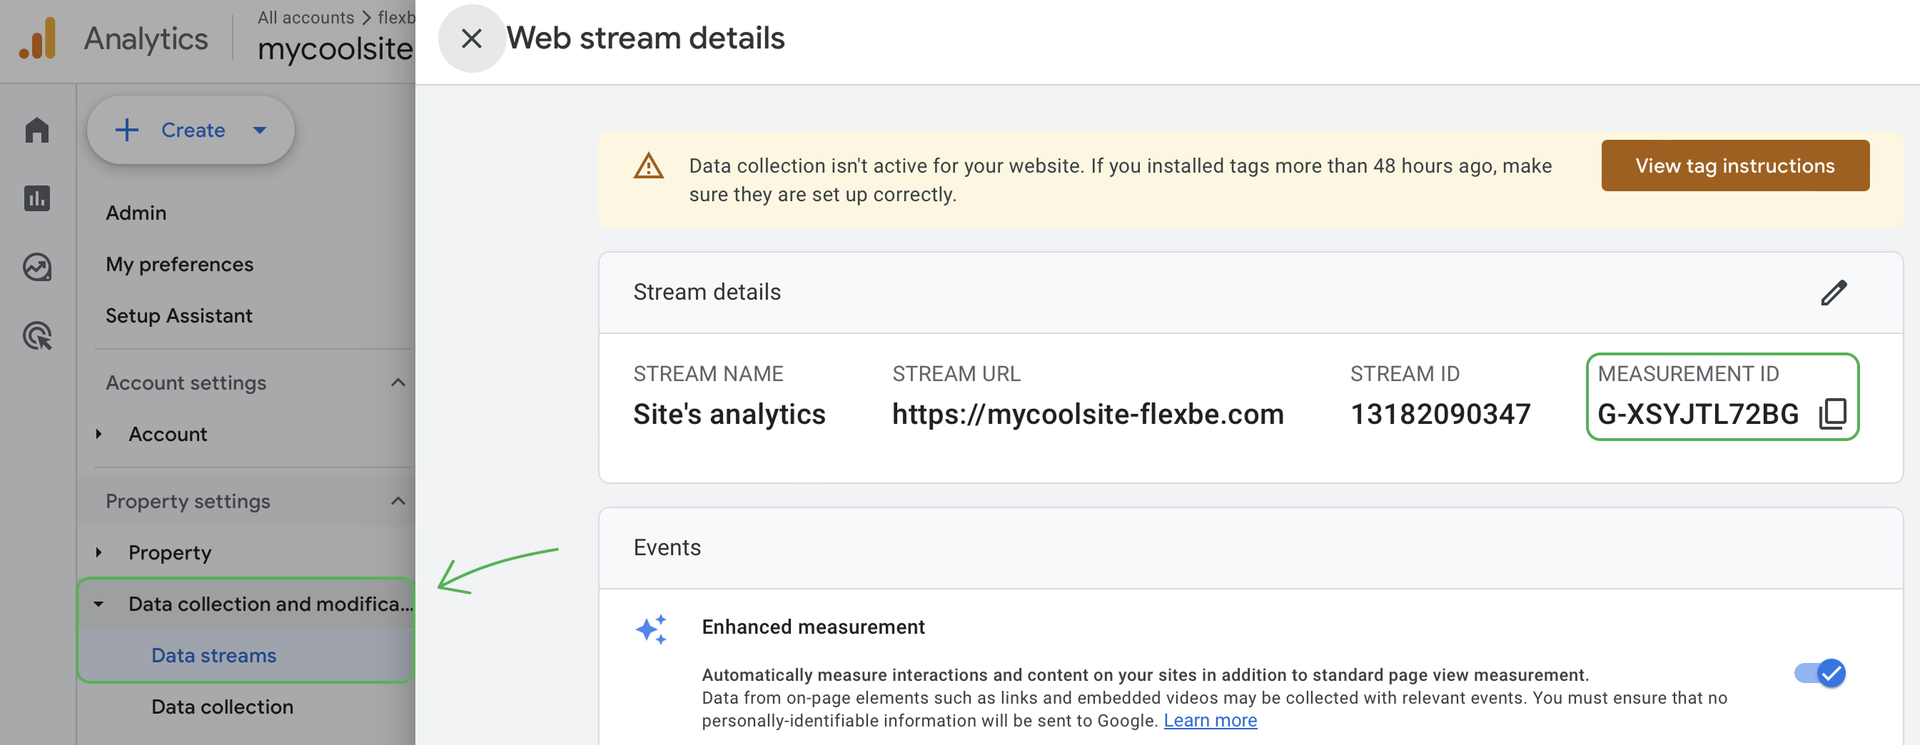1920x745 pixels.
Task: Disable the Enhanced measurement toggle
Action: (x=1819, y=673)
